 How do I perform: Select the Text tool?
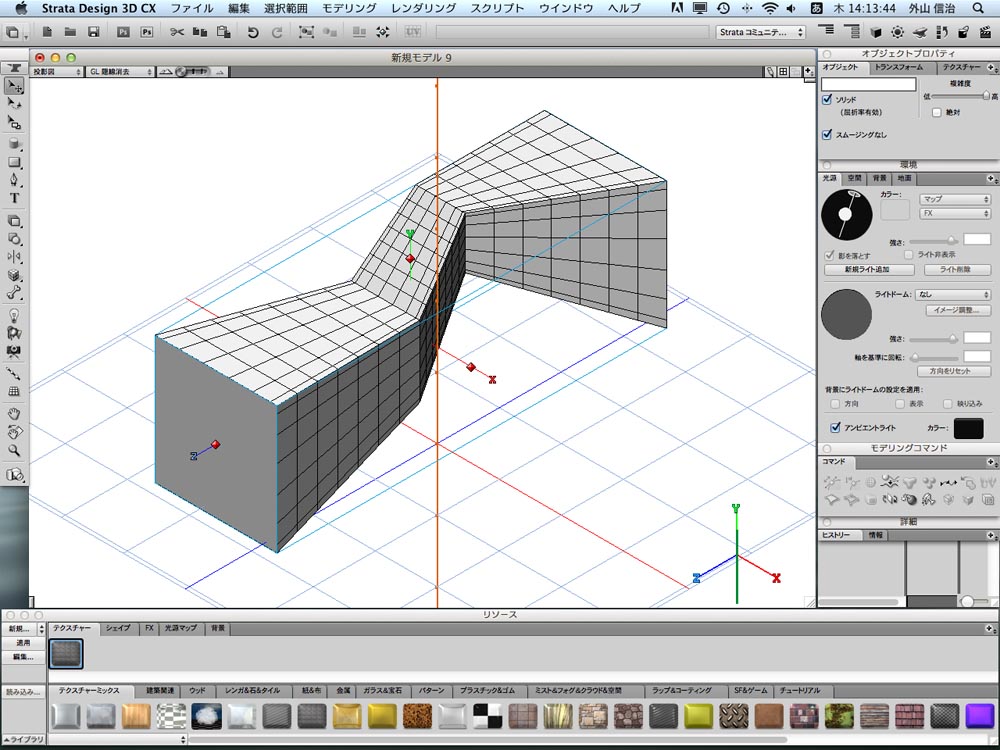click(14, 198)
